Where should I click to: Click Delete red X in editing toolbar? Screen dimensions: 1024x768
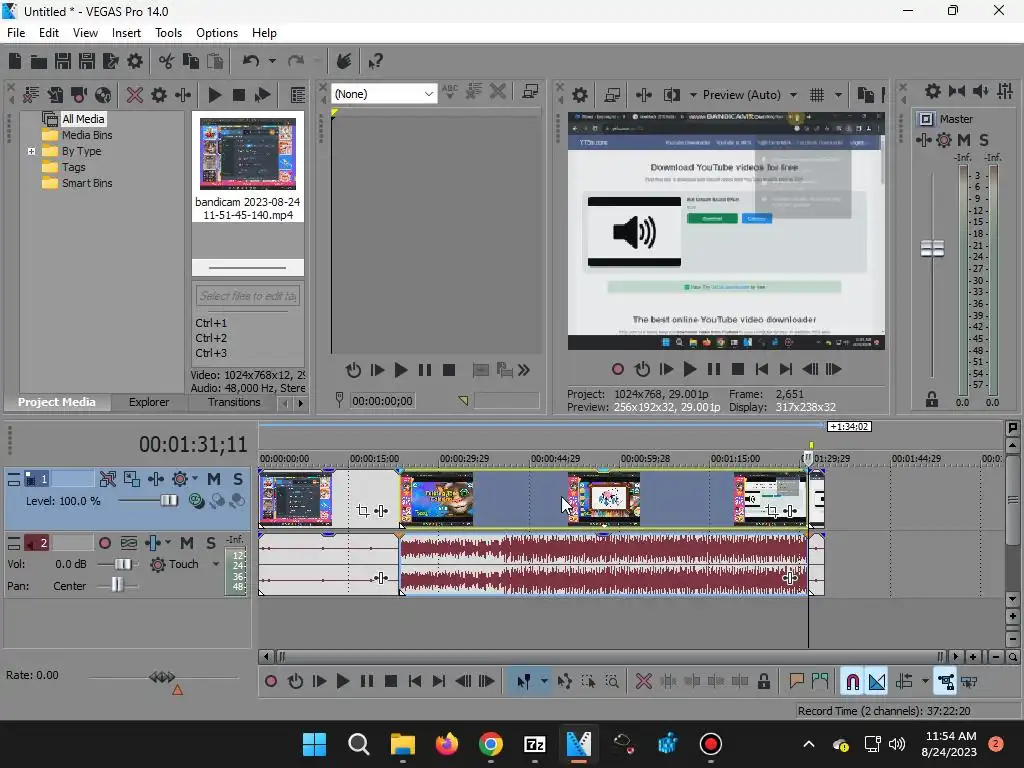tap(644, 682)
